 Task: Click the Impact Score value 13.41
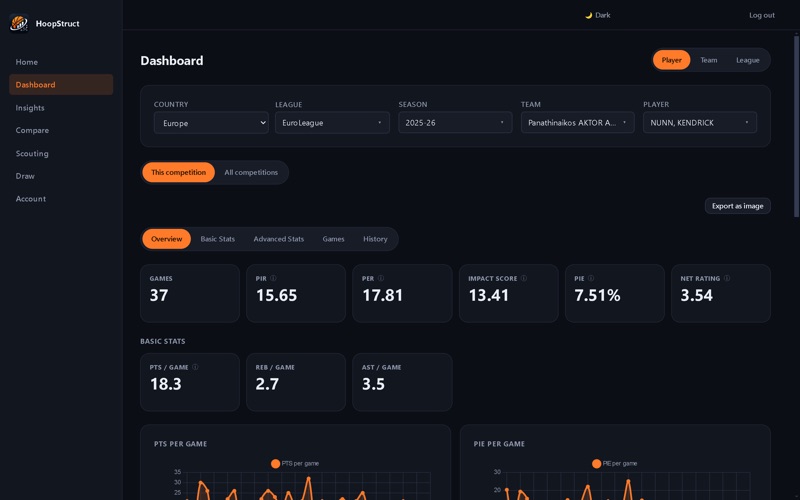[x=489, y=295]
